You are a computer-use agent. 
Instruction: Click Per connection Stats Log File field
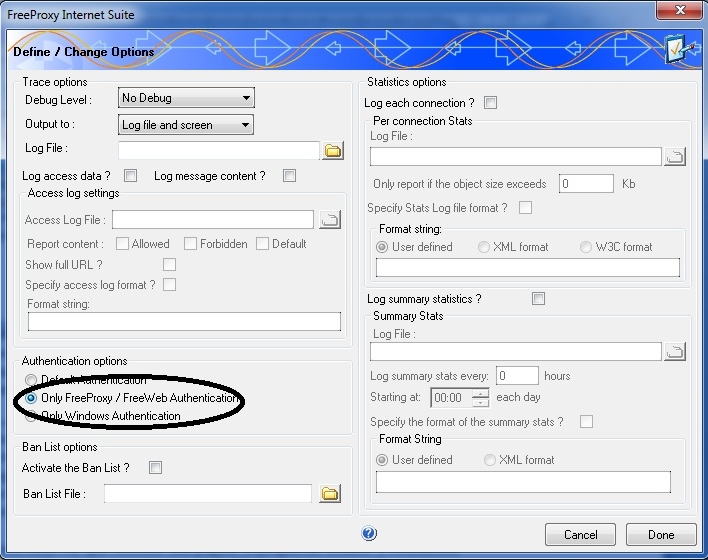point(516,157)
